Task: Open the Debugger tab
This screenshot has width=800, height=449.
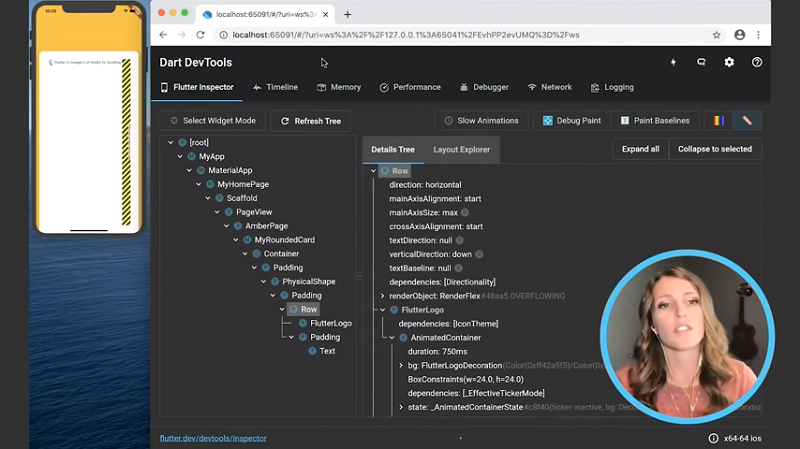Action: coord(484,87)
